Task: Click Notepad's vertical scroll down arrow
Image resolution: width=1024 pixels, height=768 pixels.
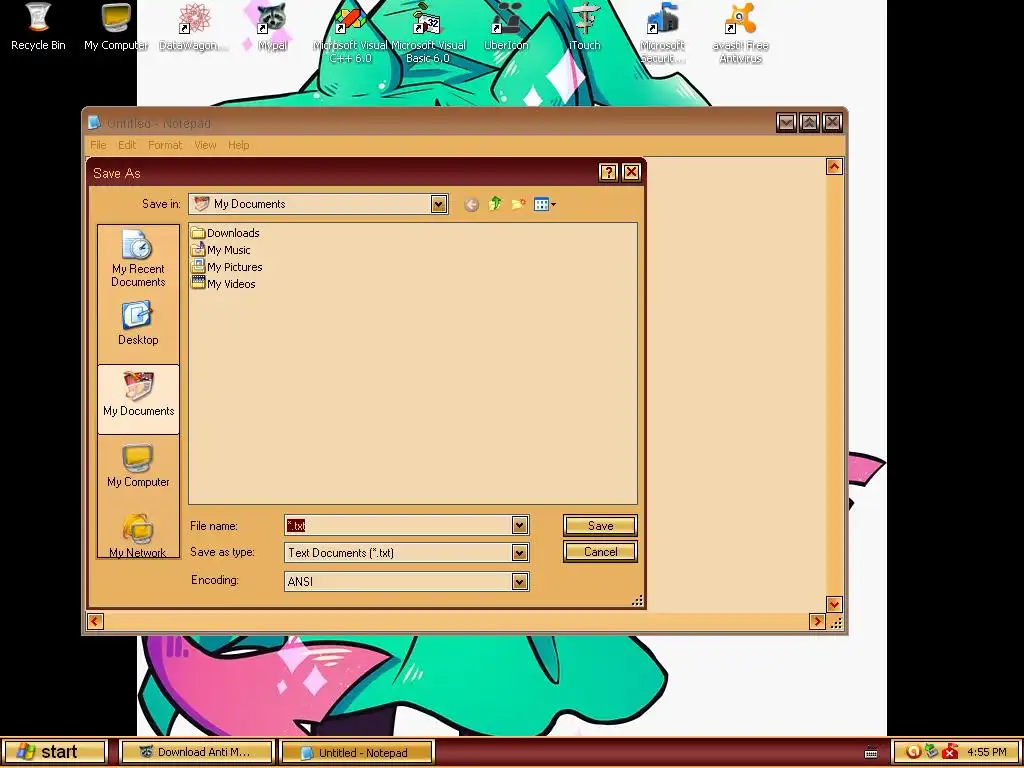Action: pos(834,604)
